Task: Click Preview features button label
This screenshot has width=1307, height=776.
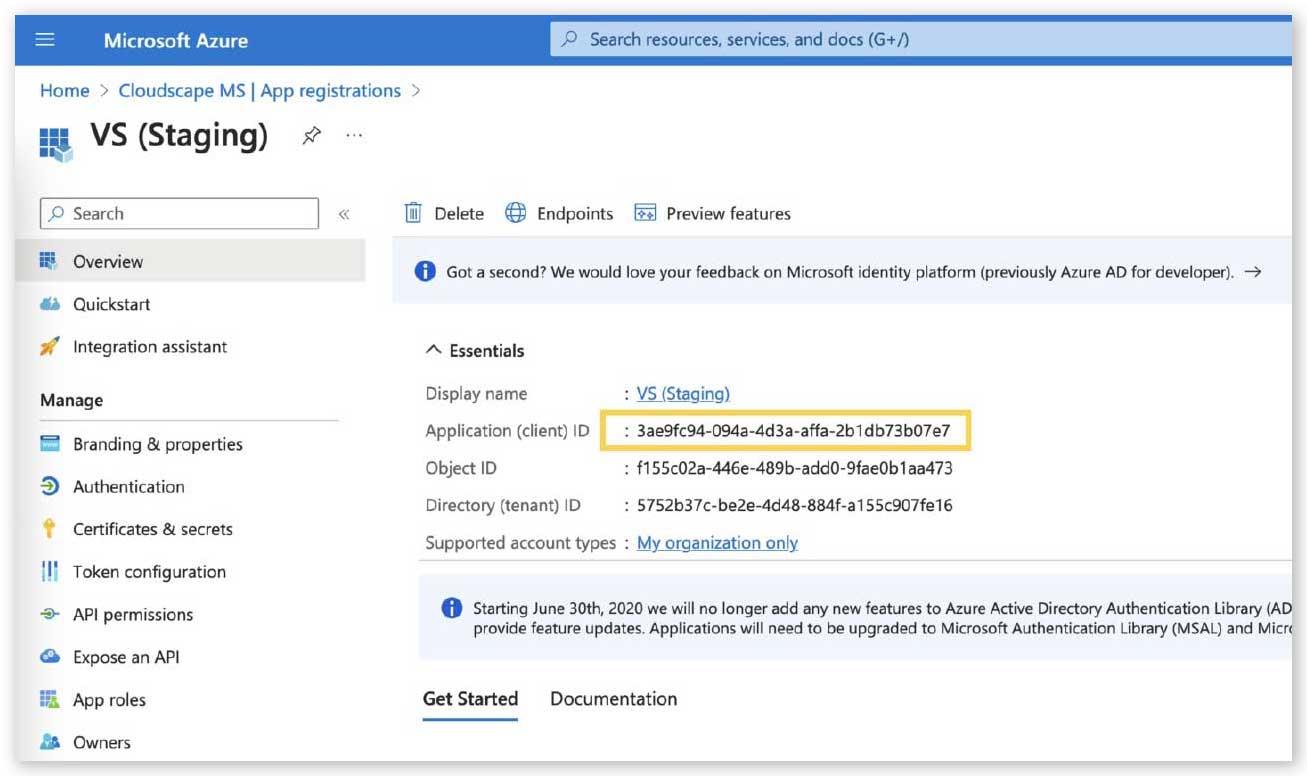Action: pyautogui.click(x=728, y=214)
